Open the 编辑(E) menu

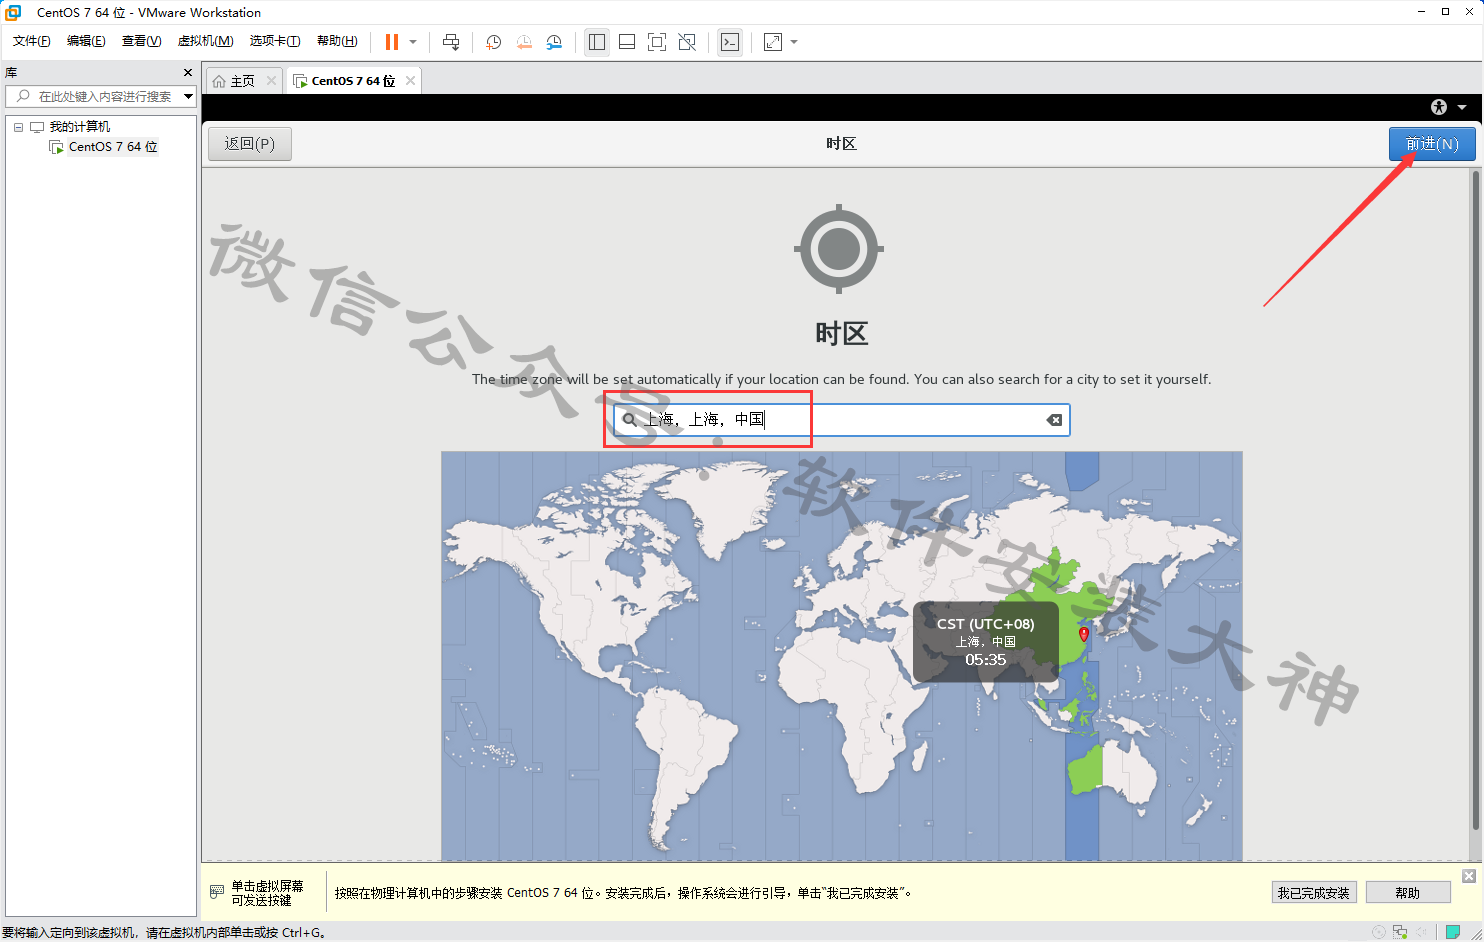tap(86, 41)
